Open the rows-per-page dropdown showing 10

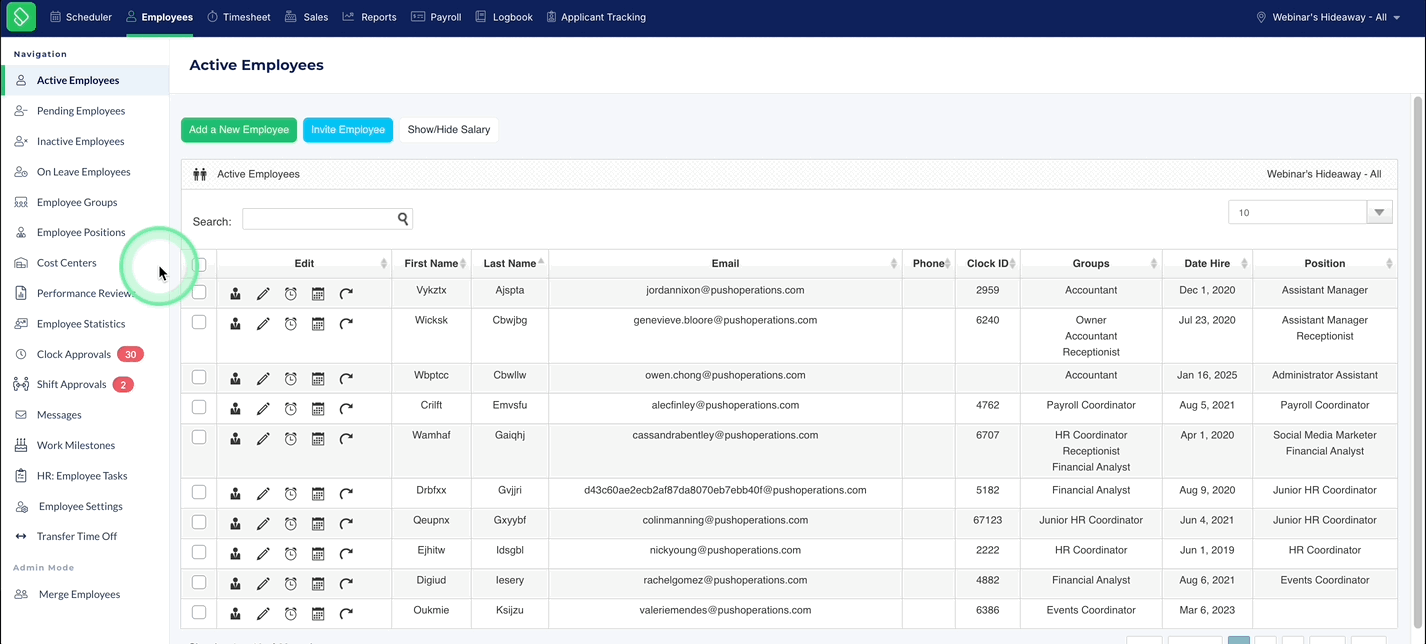click(1310, 212)
